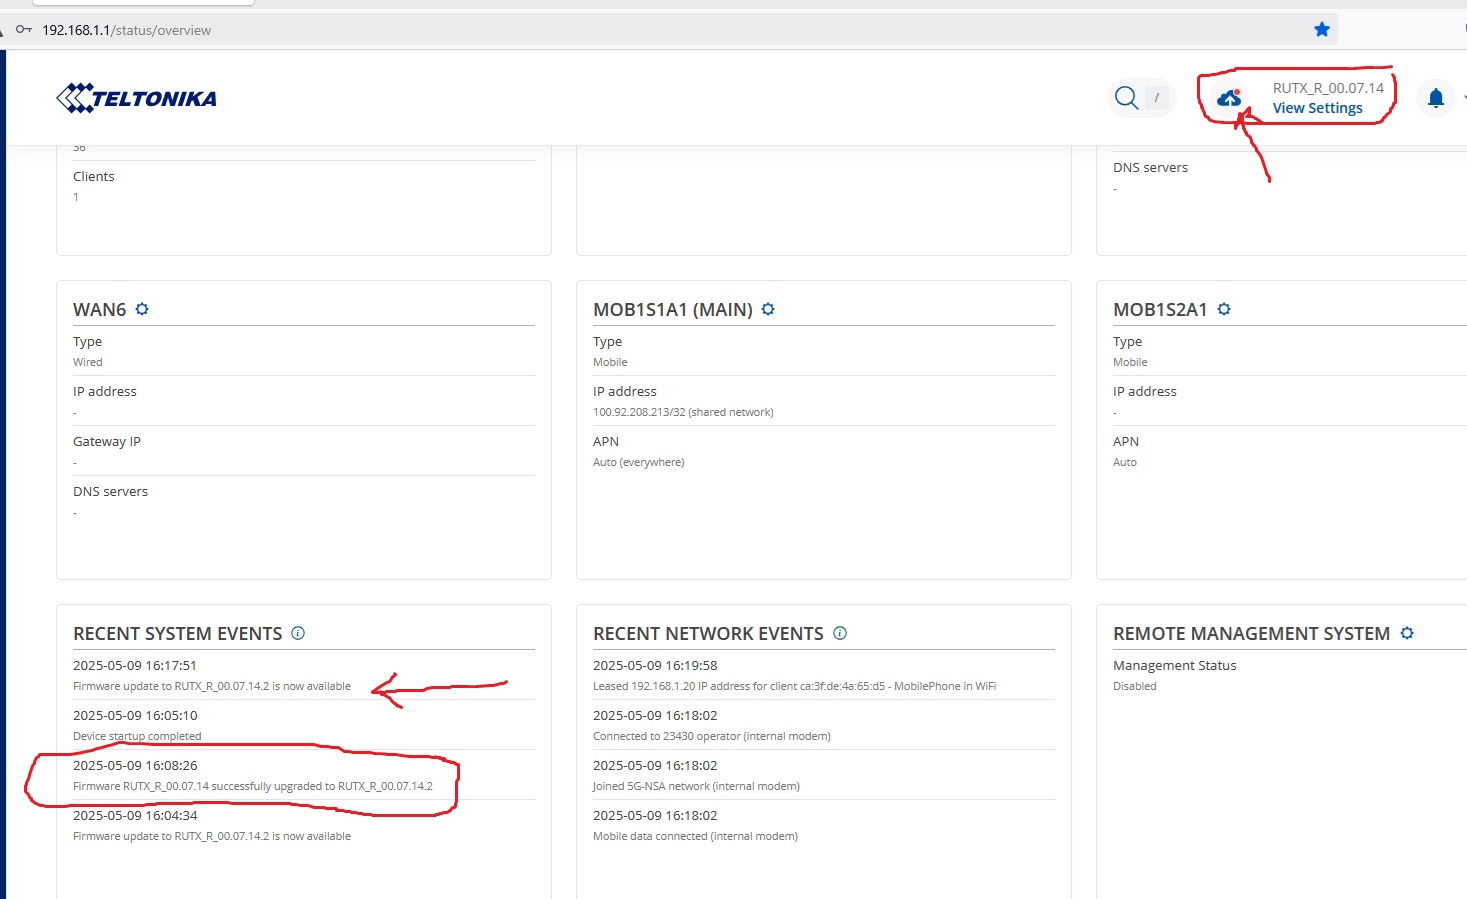The width and height of the screenshot is (1467, 899).
Task: Click Recent Network Events info icon
Action: click(840, 633)
